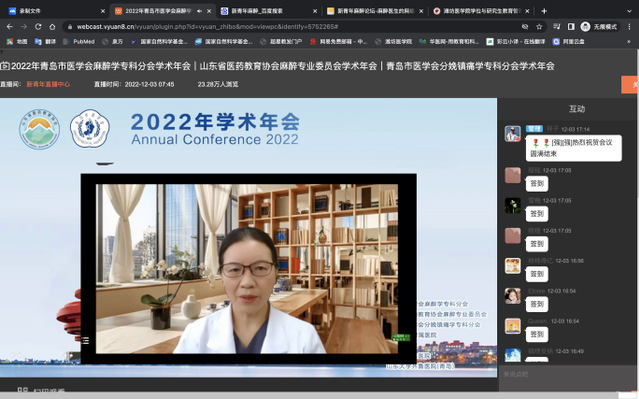This screenshot has width=639, height=399.
Task: Bookmark this page with the star icon
Action: tap(539, 26)
